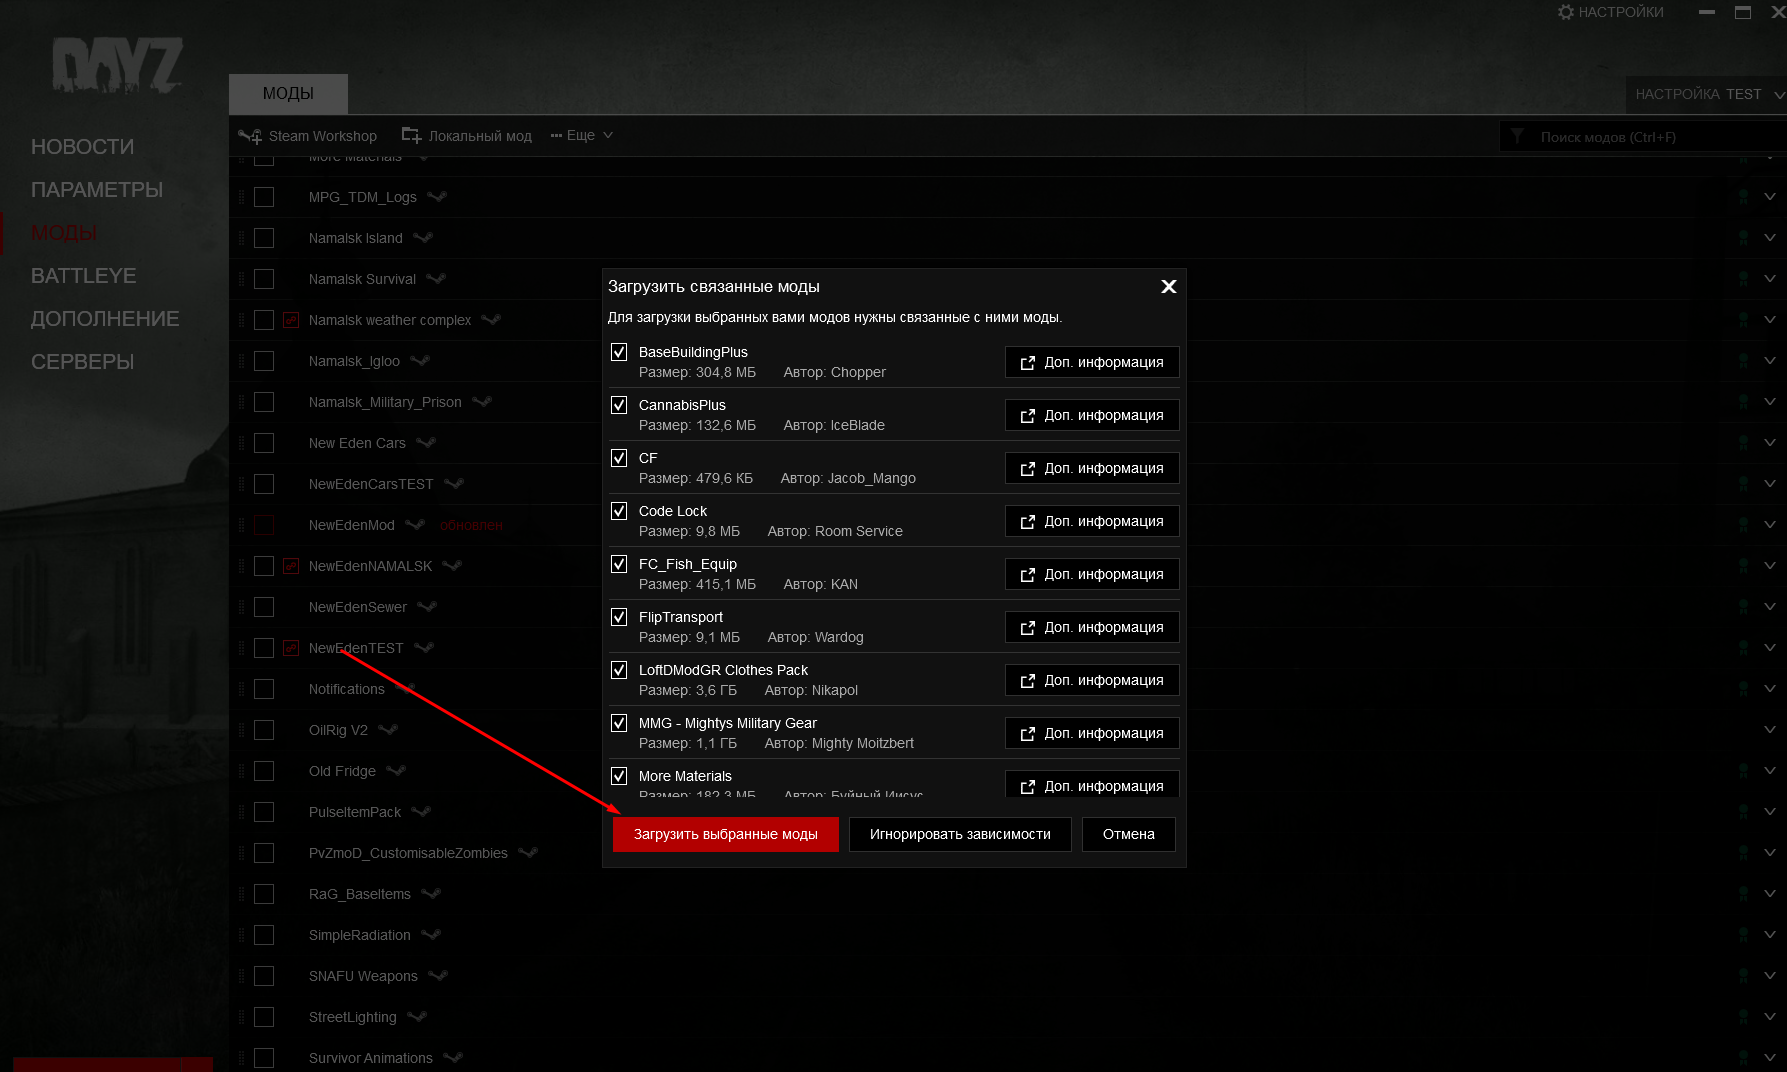This screenshot has width=1787, height=1072.
Task: Expand the MPG_TDM_Logs row details
Action: click(x=1769, y=197)
